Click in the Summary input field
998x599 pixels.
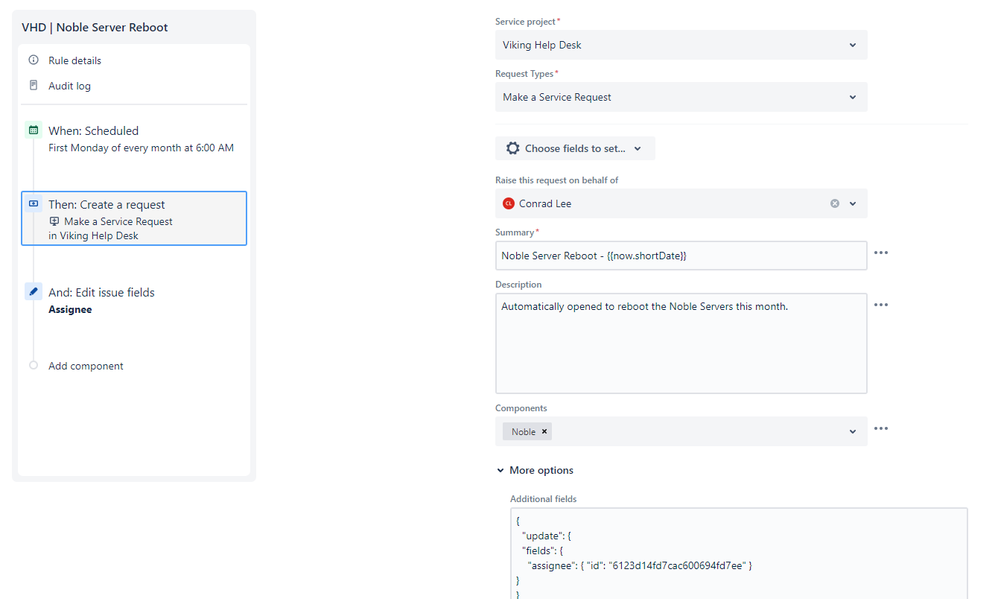pos(681,256)
